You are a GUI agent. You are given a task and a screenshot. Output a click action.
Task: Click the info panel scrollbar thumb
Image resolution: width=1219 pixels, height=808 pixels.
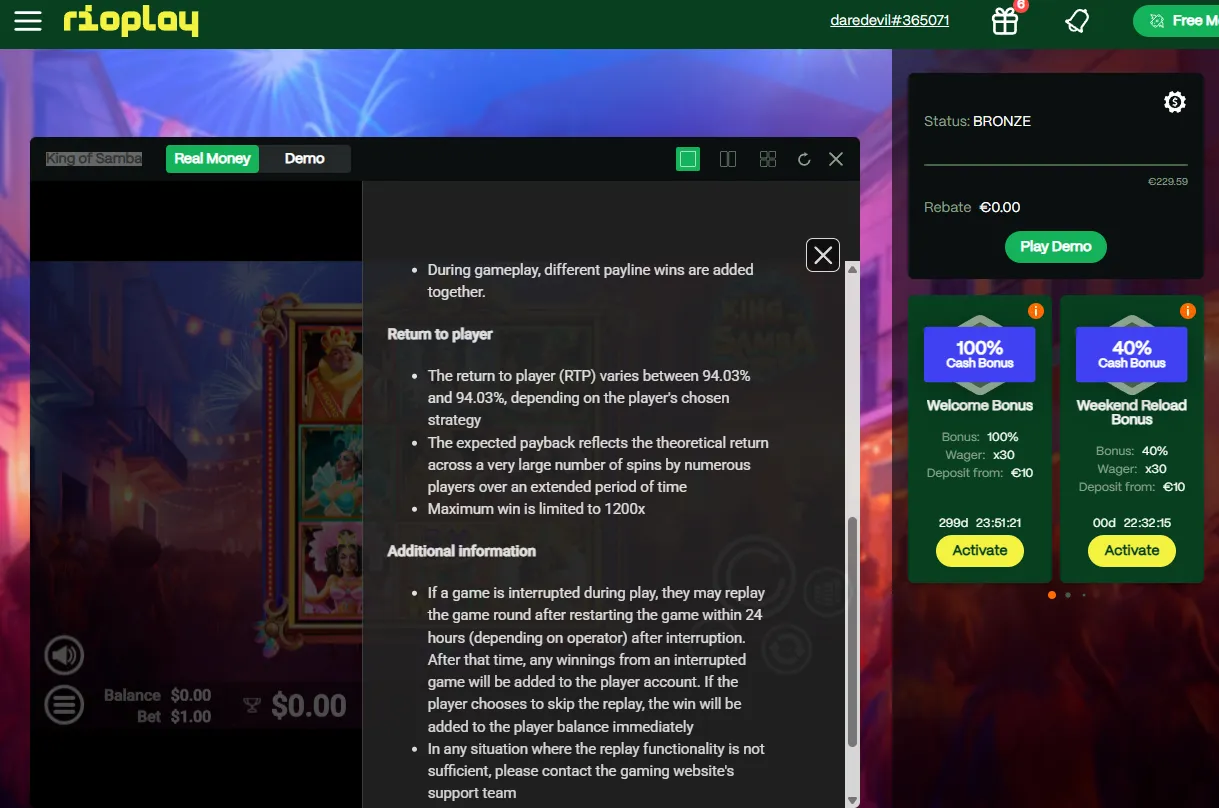coord(852,632)
